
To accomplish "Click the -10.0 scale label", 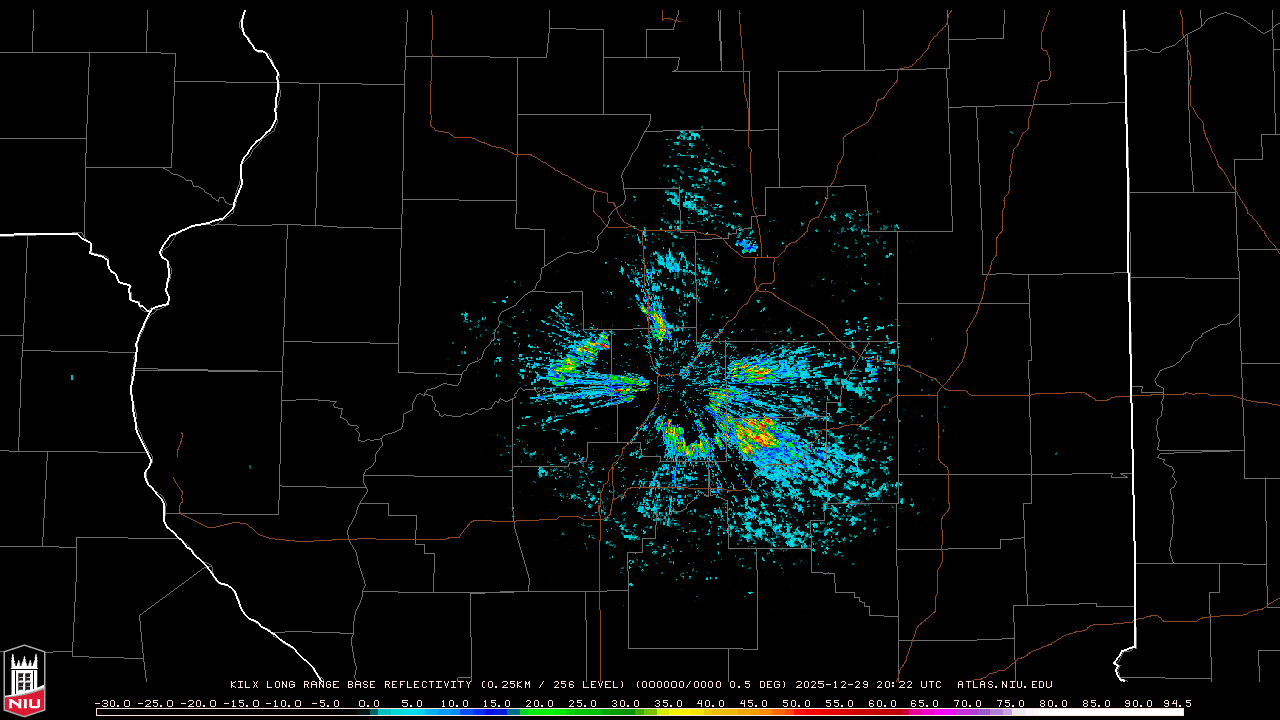I will click(x=284, y=703).
